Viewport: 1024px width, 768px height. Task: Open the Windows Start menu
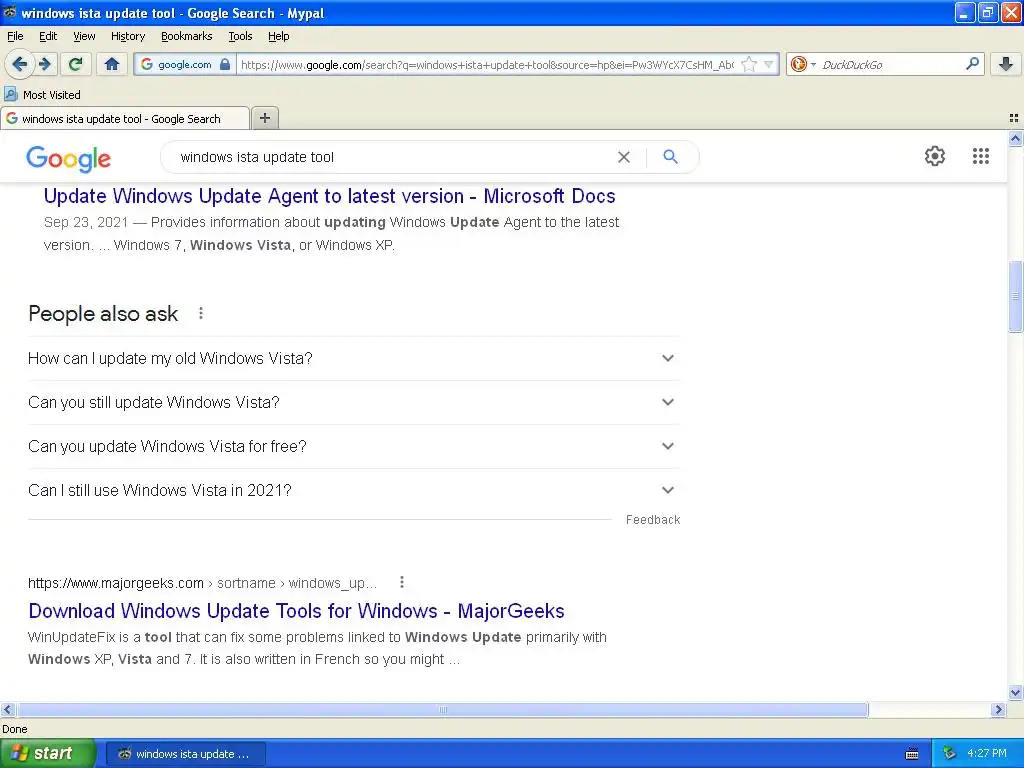pos(46,754)
